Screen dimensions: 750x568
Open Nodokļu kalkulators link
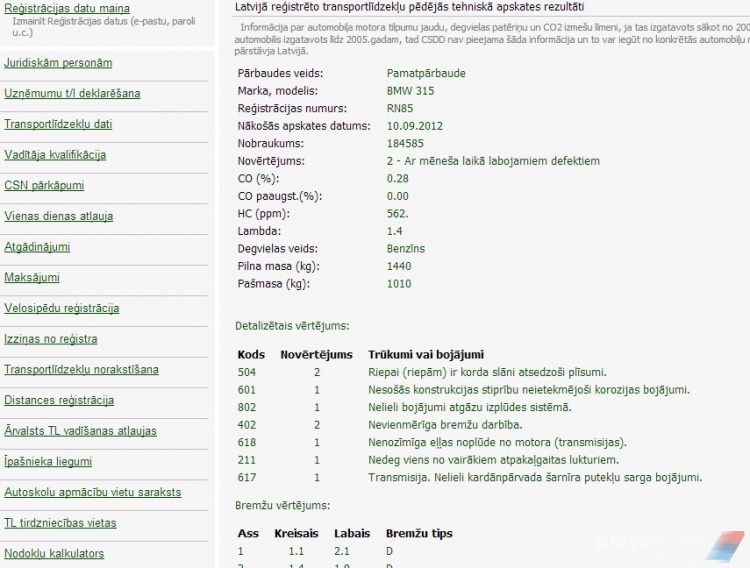click(x=54, y=554)
